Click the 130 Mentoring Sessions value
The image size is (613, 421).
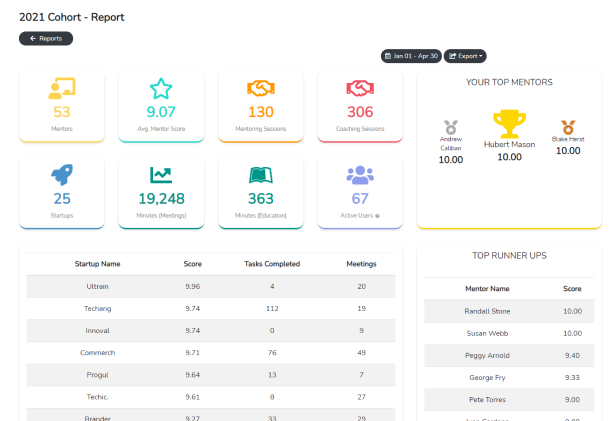coord(261,112)
